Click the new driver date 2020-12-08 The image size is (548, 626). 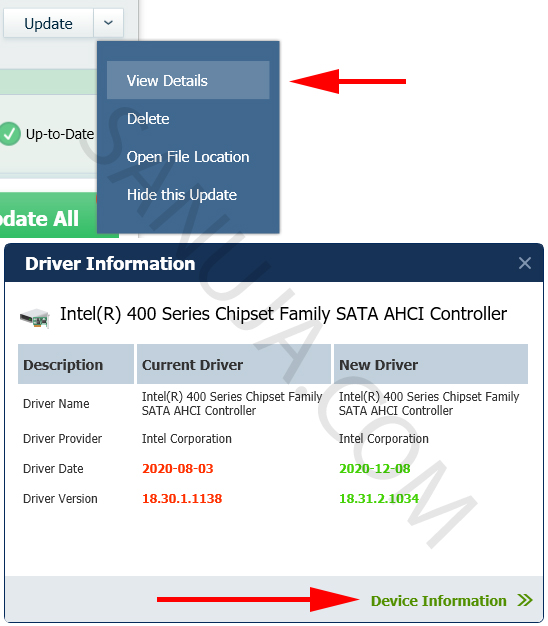coord(374,468)
